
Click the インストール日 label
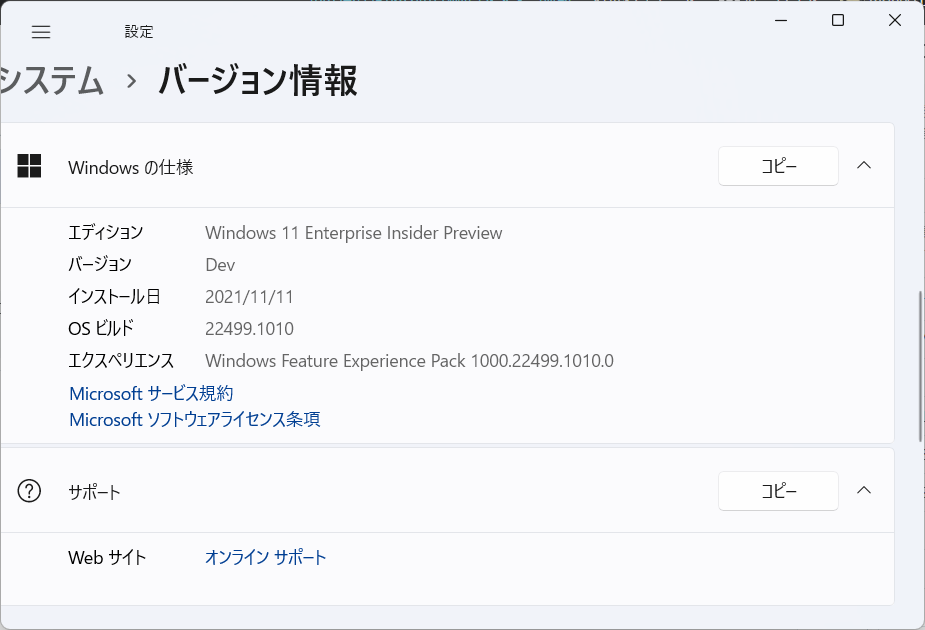(114, 296)
